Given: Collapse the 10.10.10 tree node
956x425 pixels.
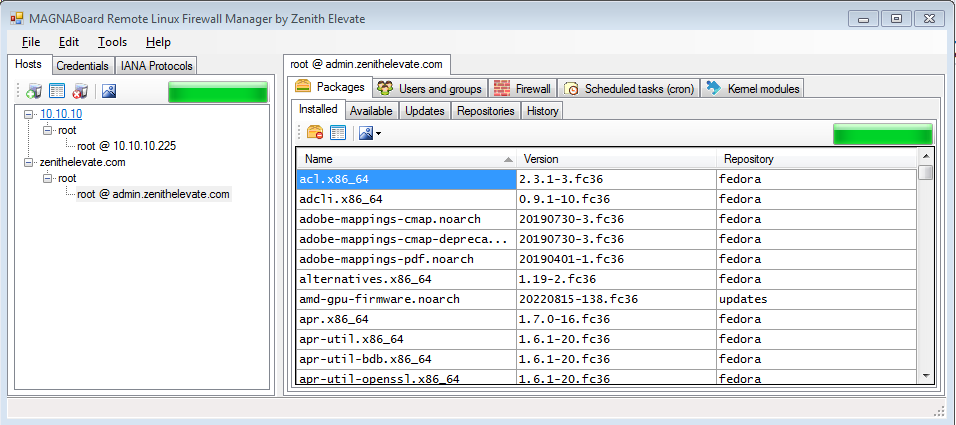Looking at the screenshot, I should (28, 114).
